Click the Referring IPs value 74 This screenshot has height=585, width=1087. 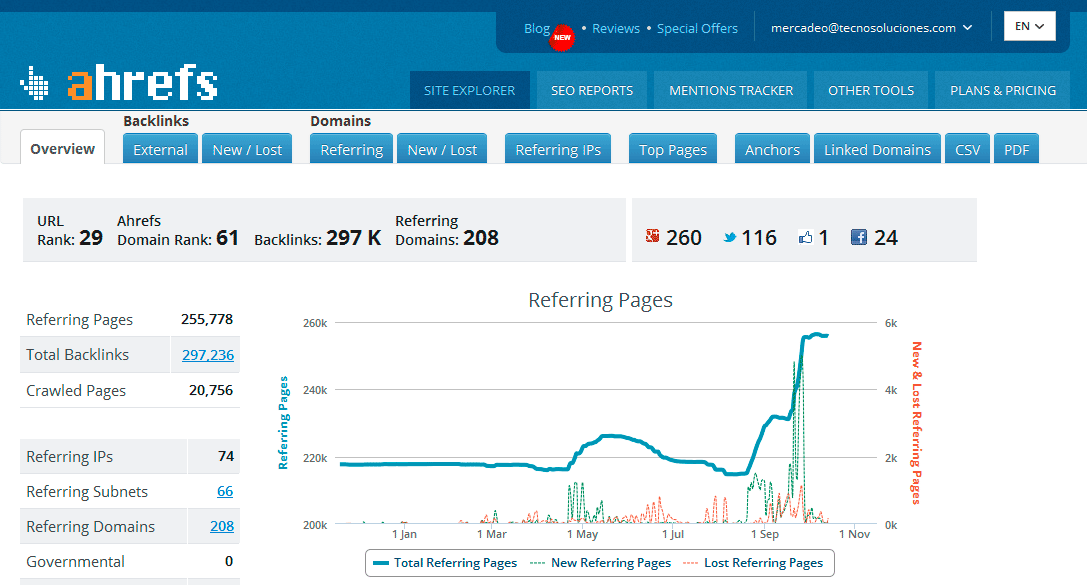click(226, 456)
